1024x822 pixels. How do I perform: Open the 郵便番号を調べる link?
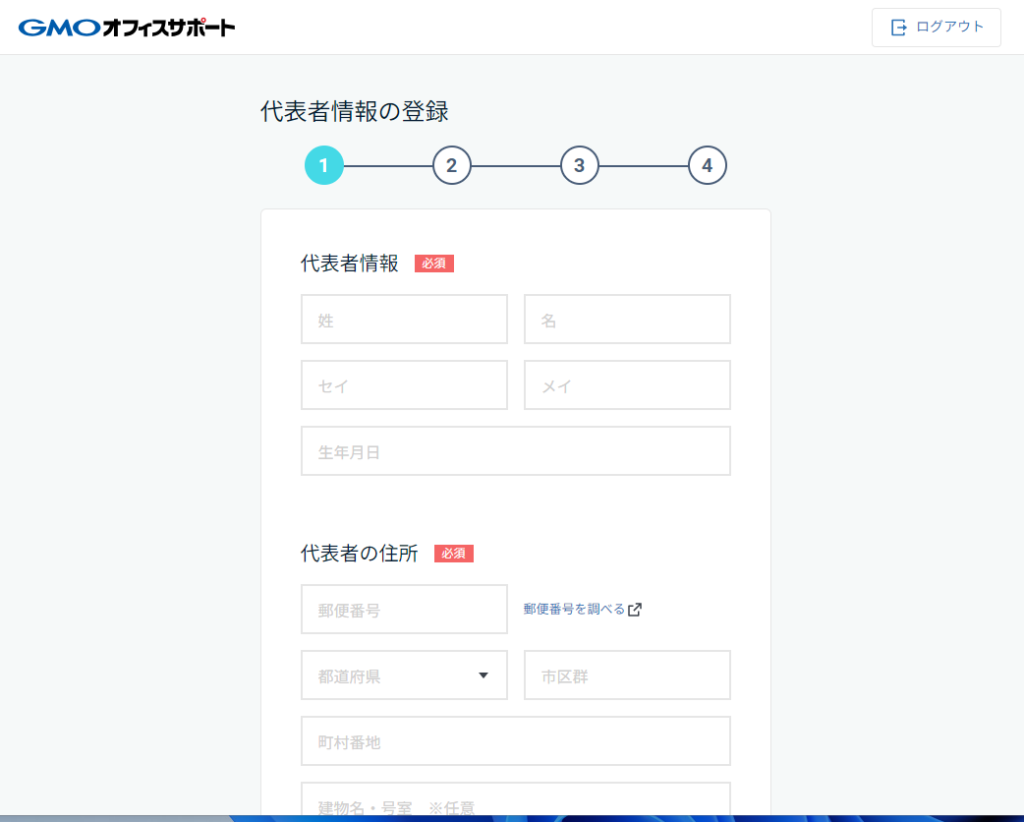tap(574, 609)
